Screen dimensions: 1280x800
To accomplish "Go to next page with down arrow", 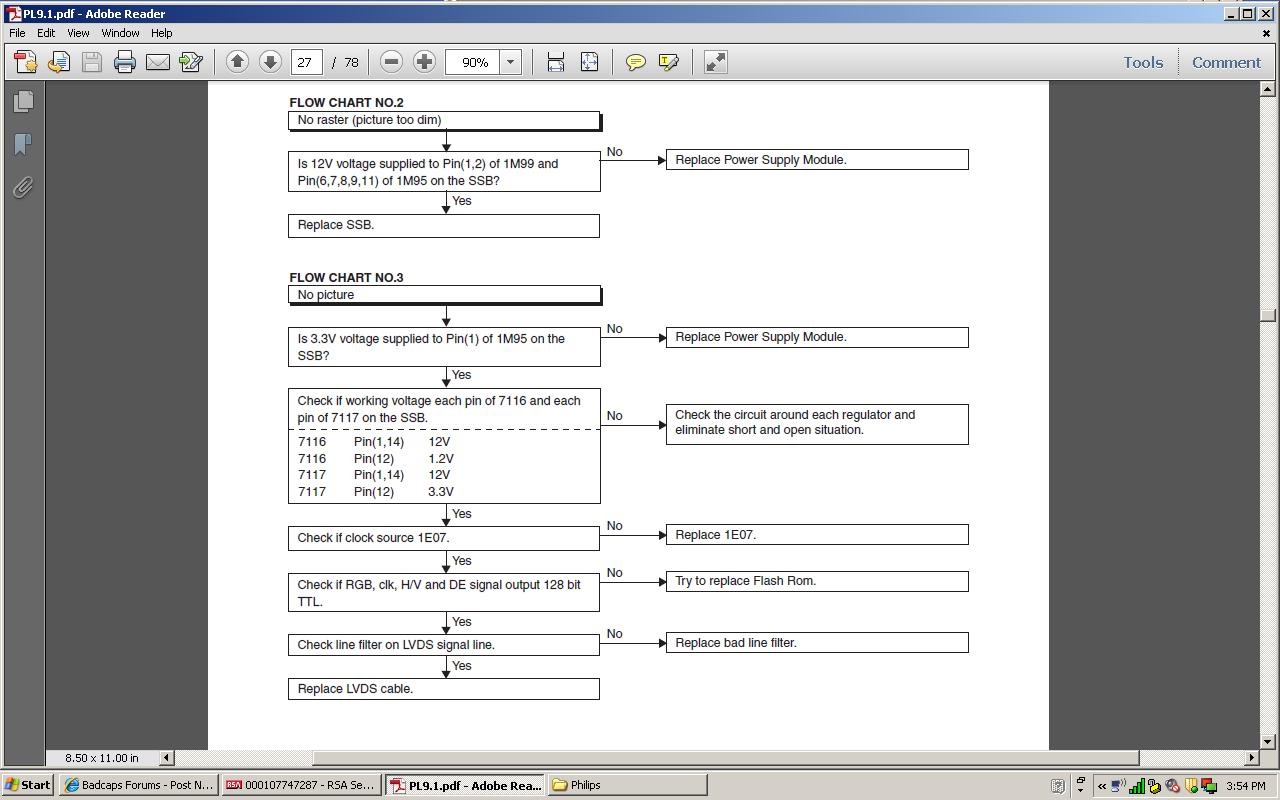I will click(270, 62).
